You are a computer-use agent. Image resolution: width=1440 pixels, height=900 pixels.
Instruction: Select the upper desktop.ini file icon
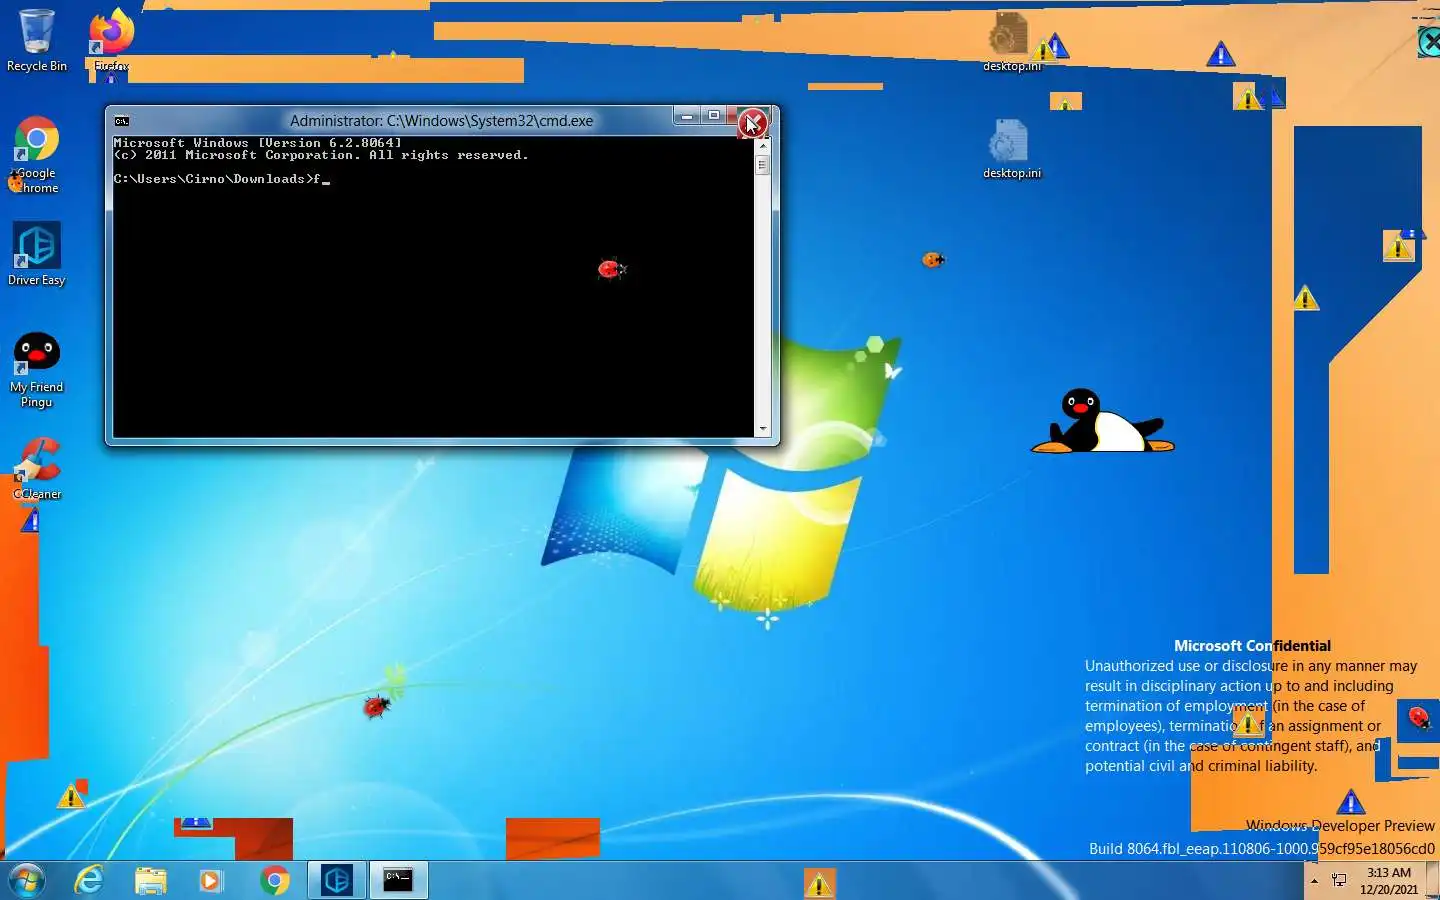[x=1010, y=42]
